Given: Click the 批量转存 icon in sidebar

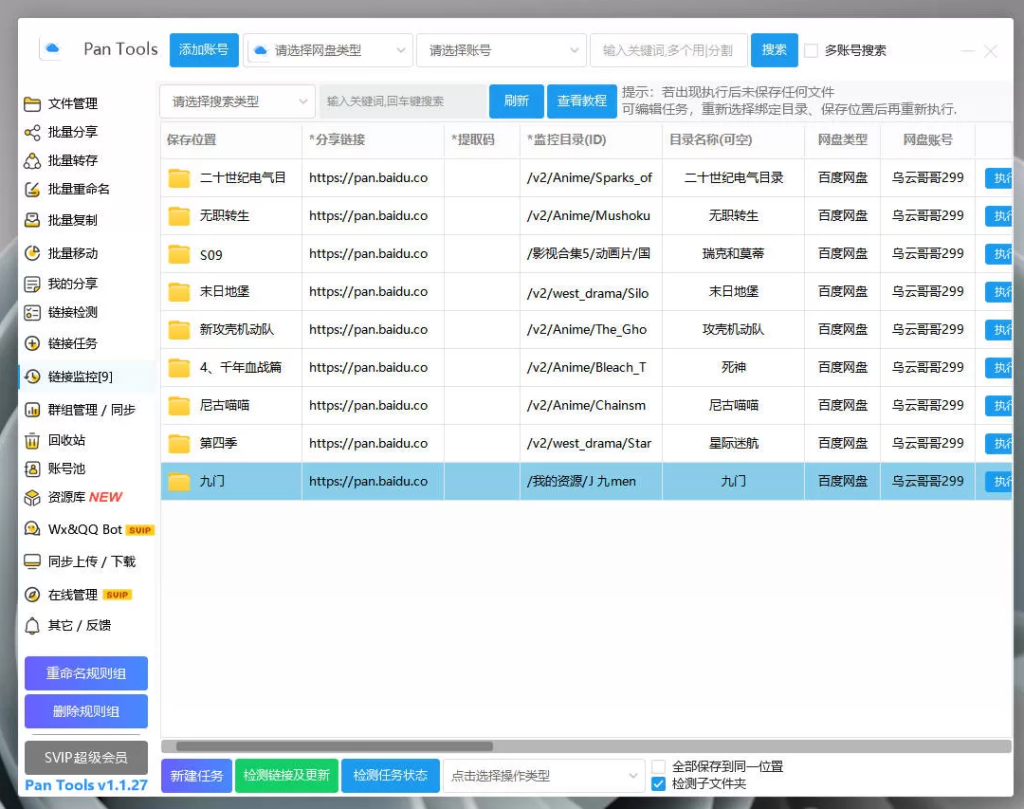Looking at the screenshot, I should coord(32,161).
